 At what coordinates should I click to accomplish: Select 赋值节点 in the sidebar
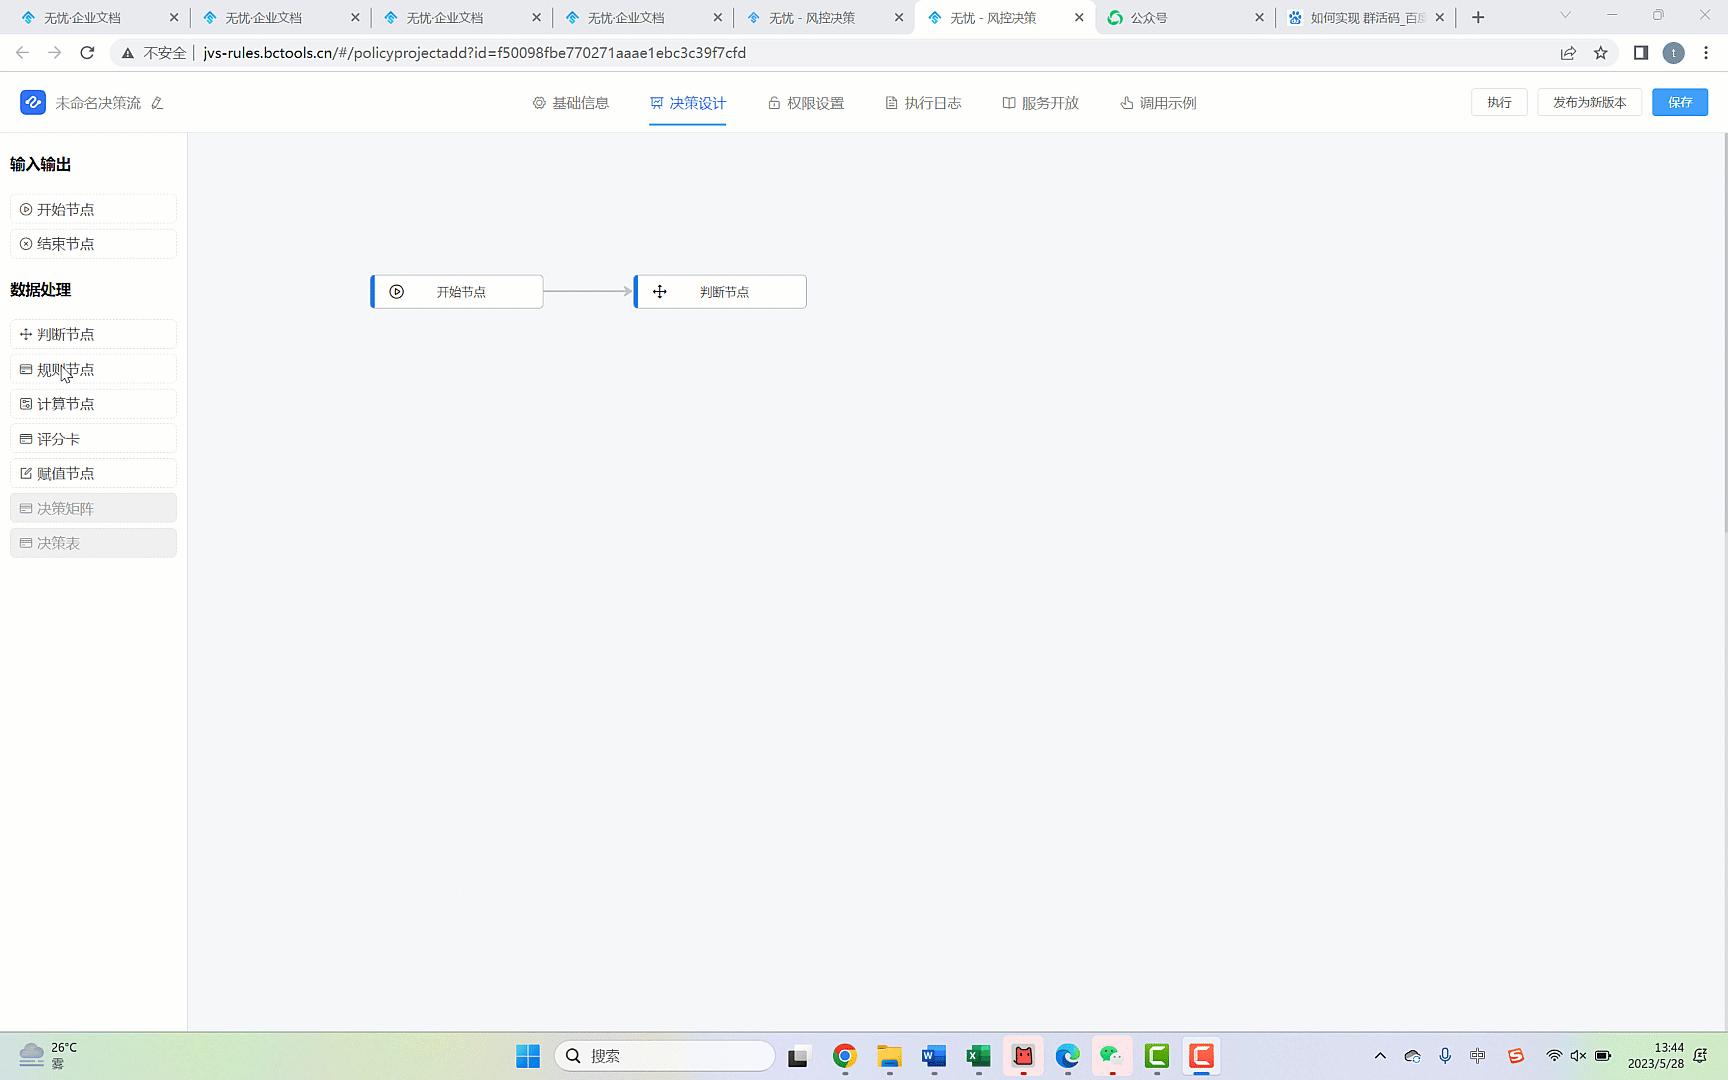93,473
